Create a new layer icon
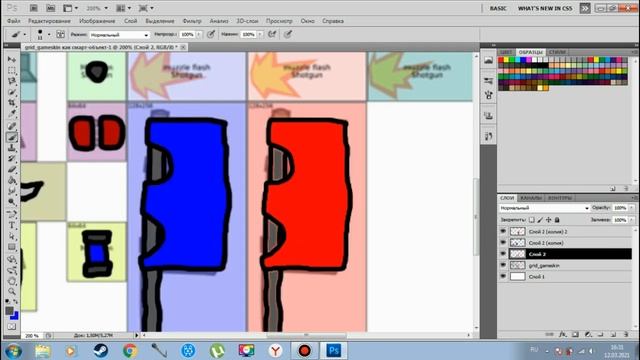Viewport: 640px width, 360px height. 613,334
